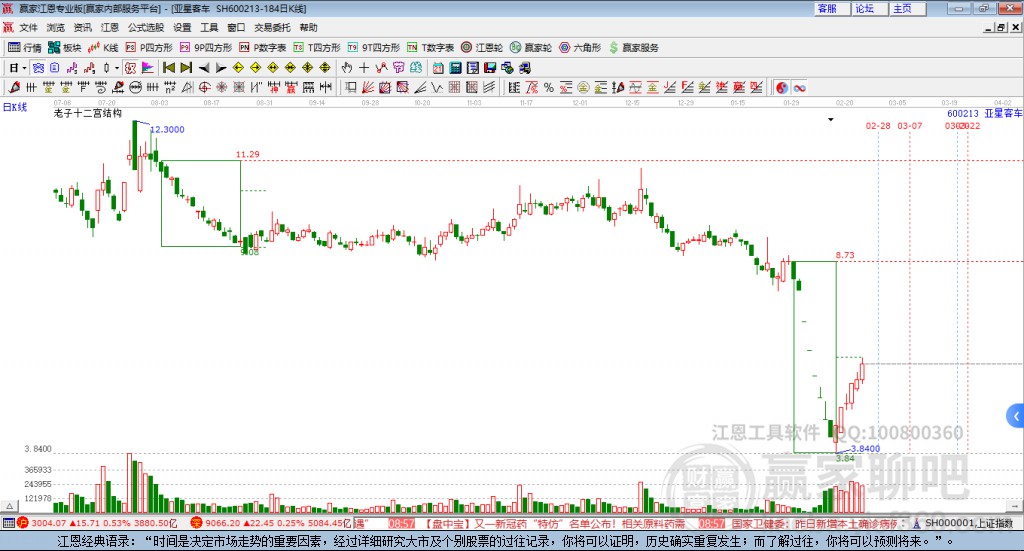Click the 600213 亚星客车 stock title
Viewport: 1024px width, 551px height.
pyautogui.click(x=984, y=114)
